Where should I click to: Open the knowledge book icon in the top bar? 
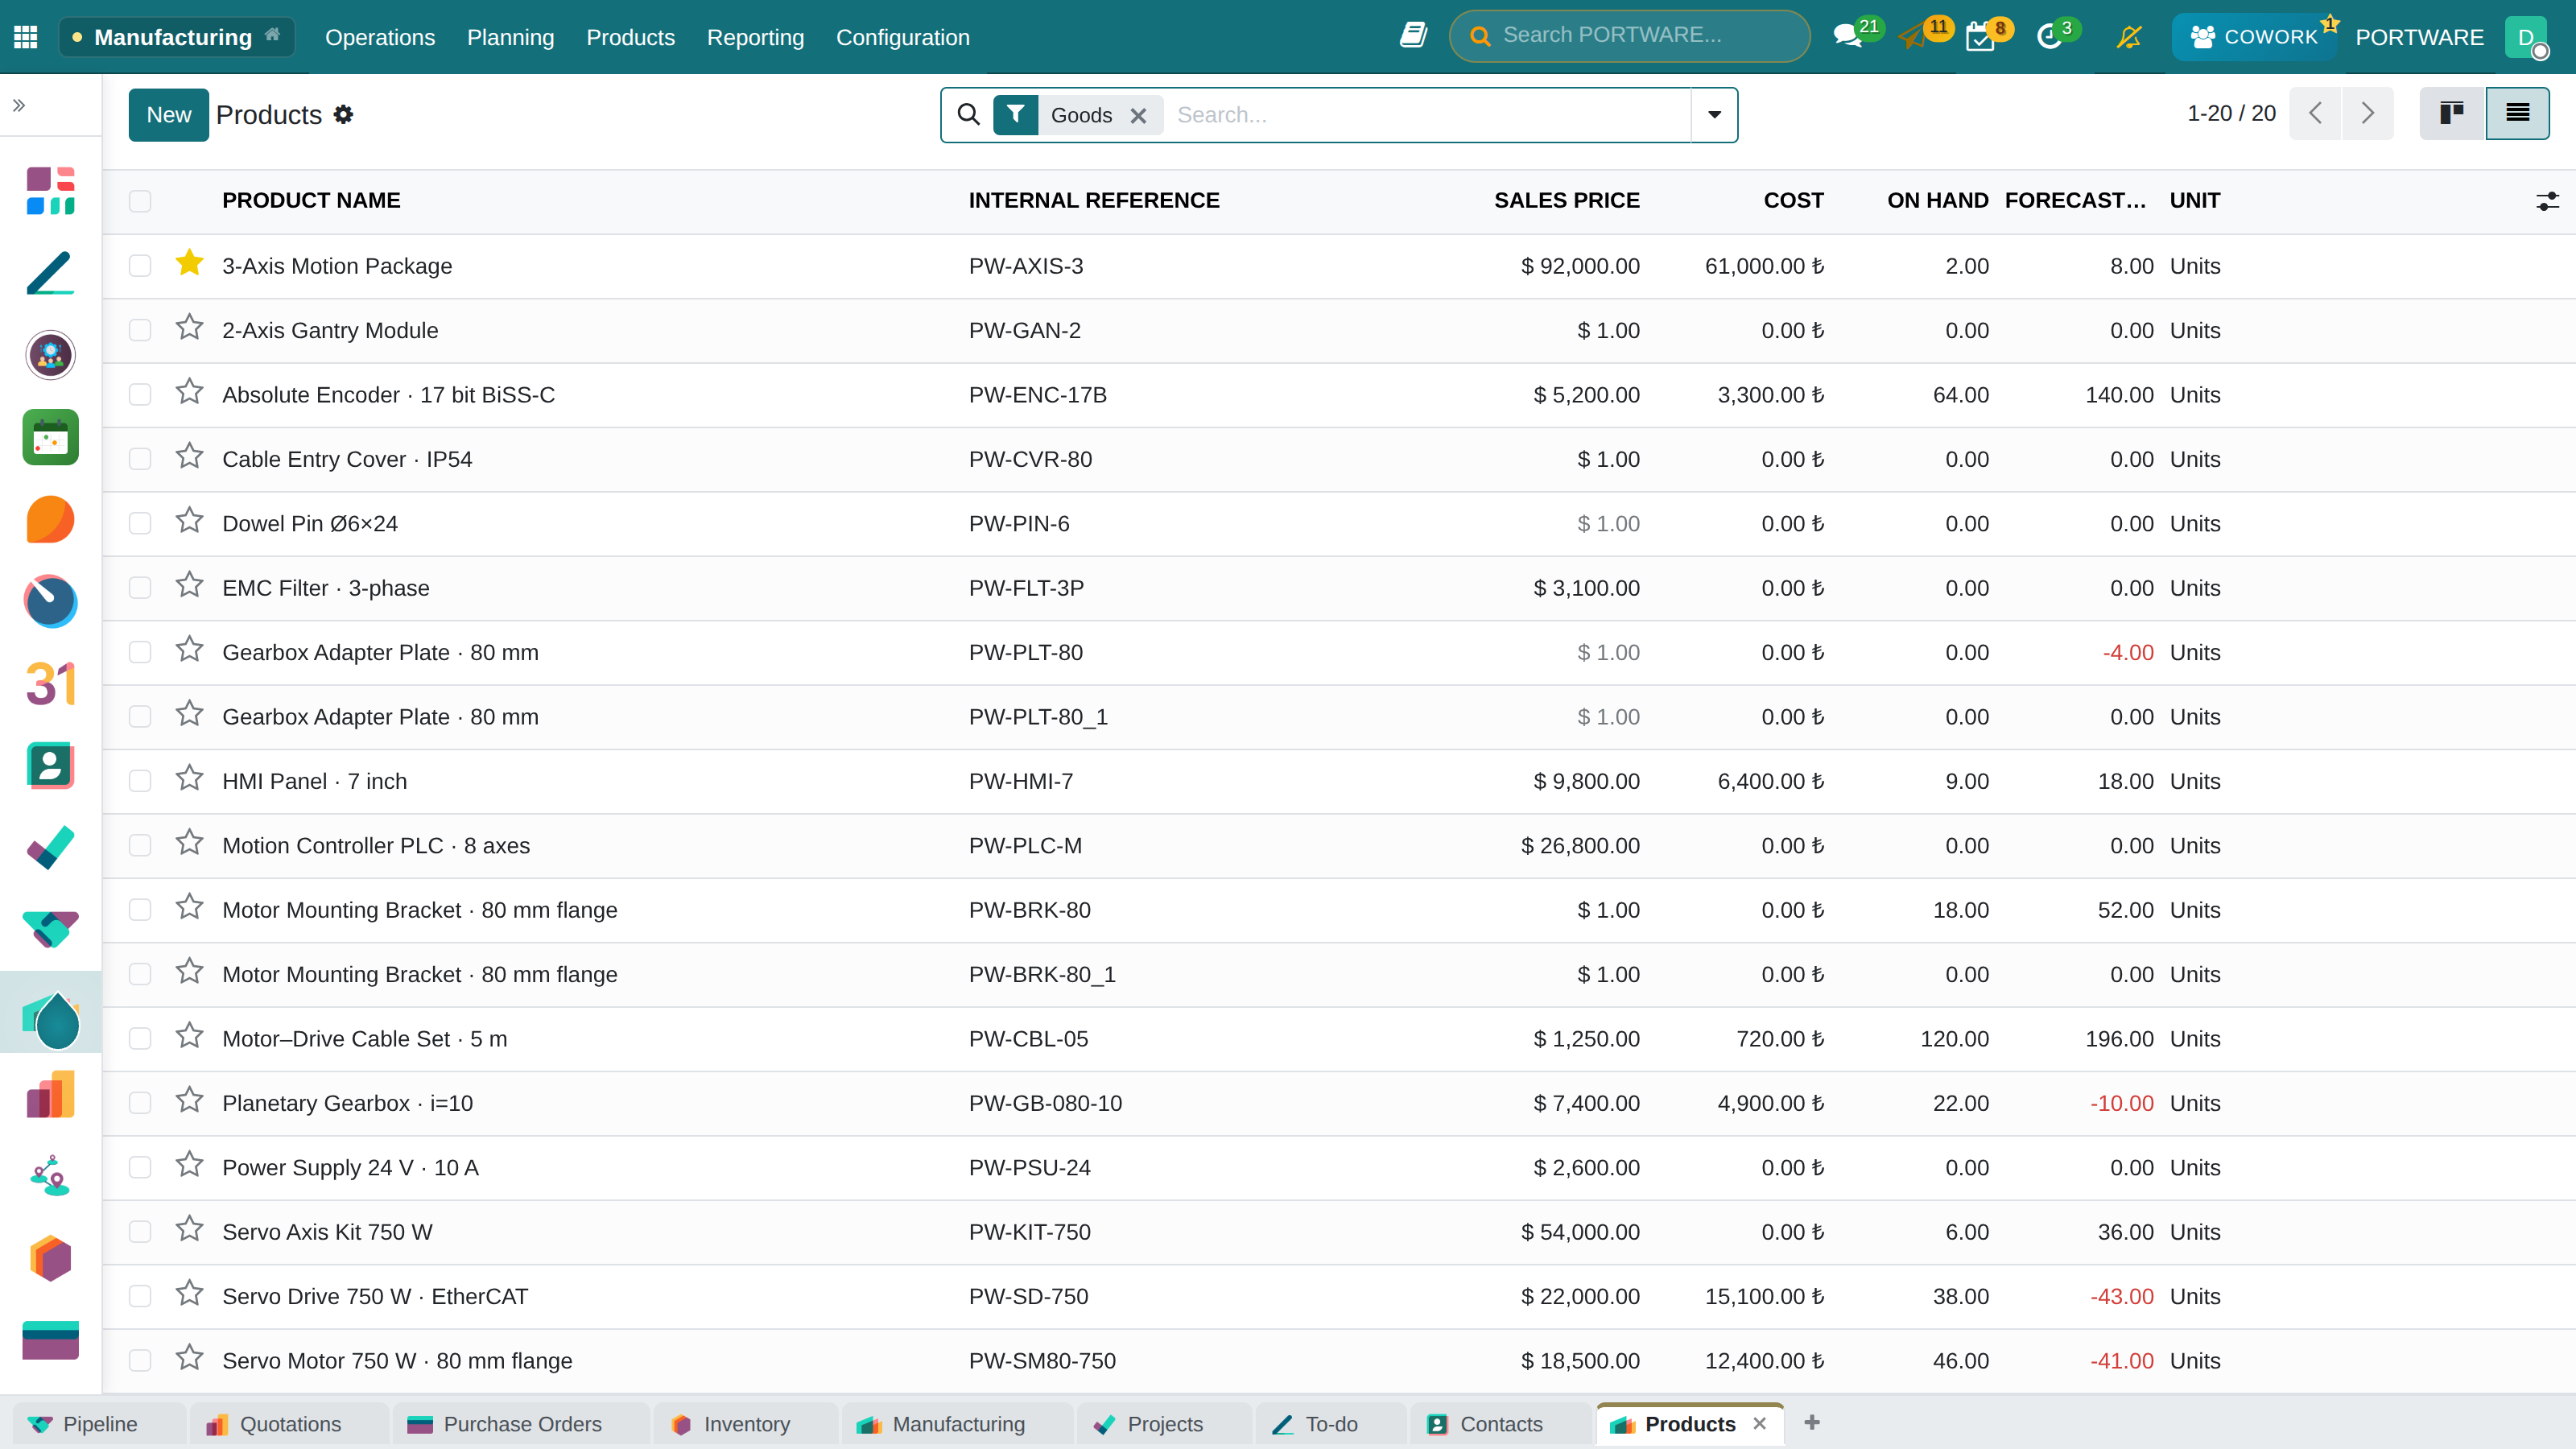click(1413, 36)
